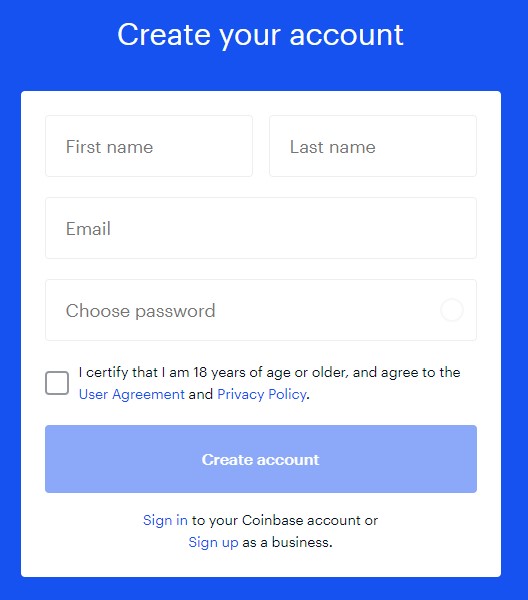Click the 'as a business.' text

(287, 542)
